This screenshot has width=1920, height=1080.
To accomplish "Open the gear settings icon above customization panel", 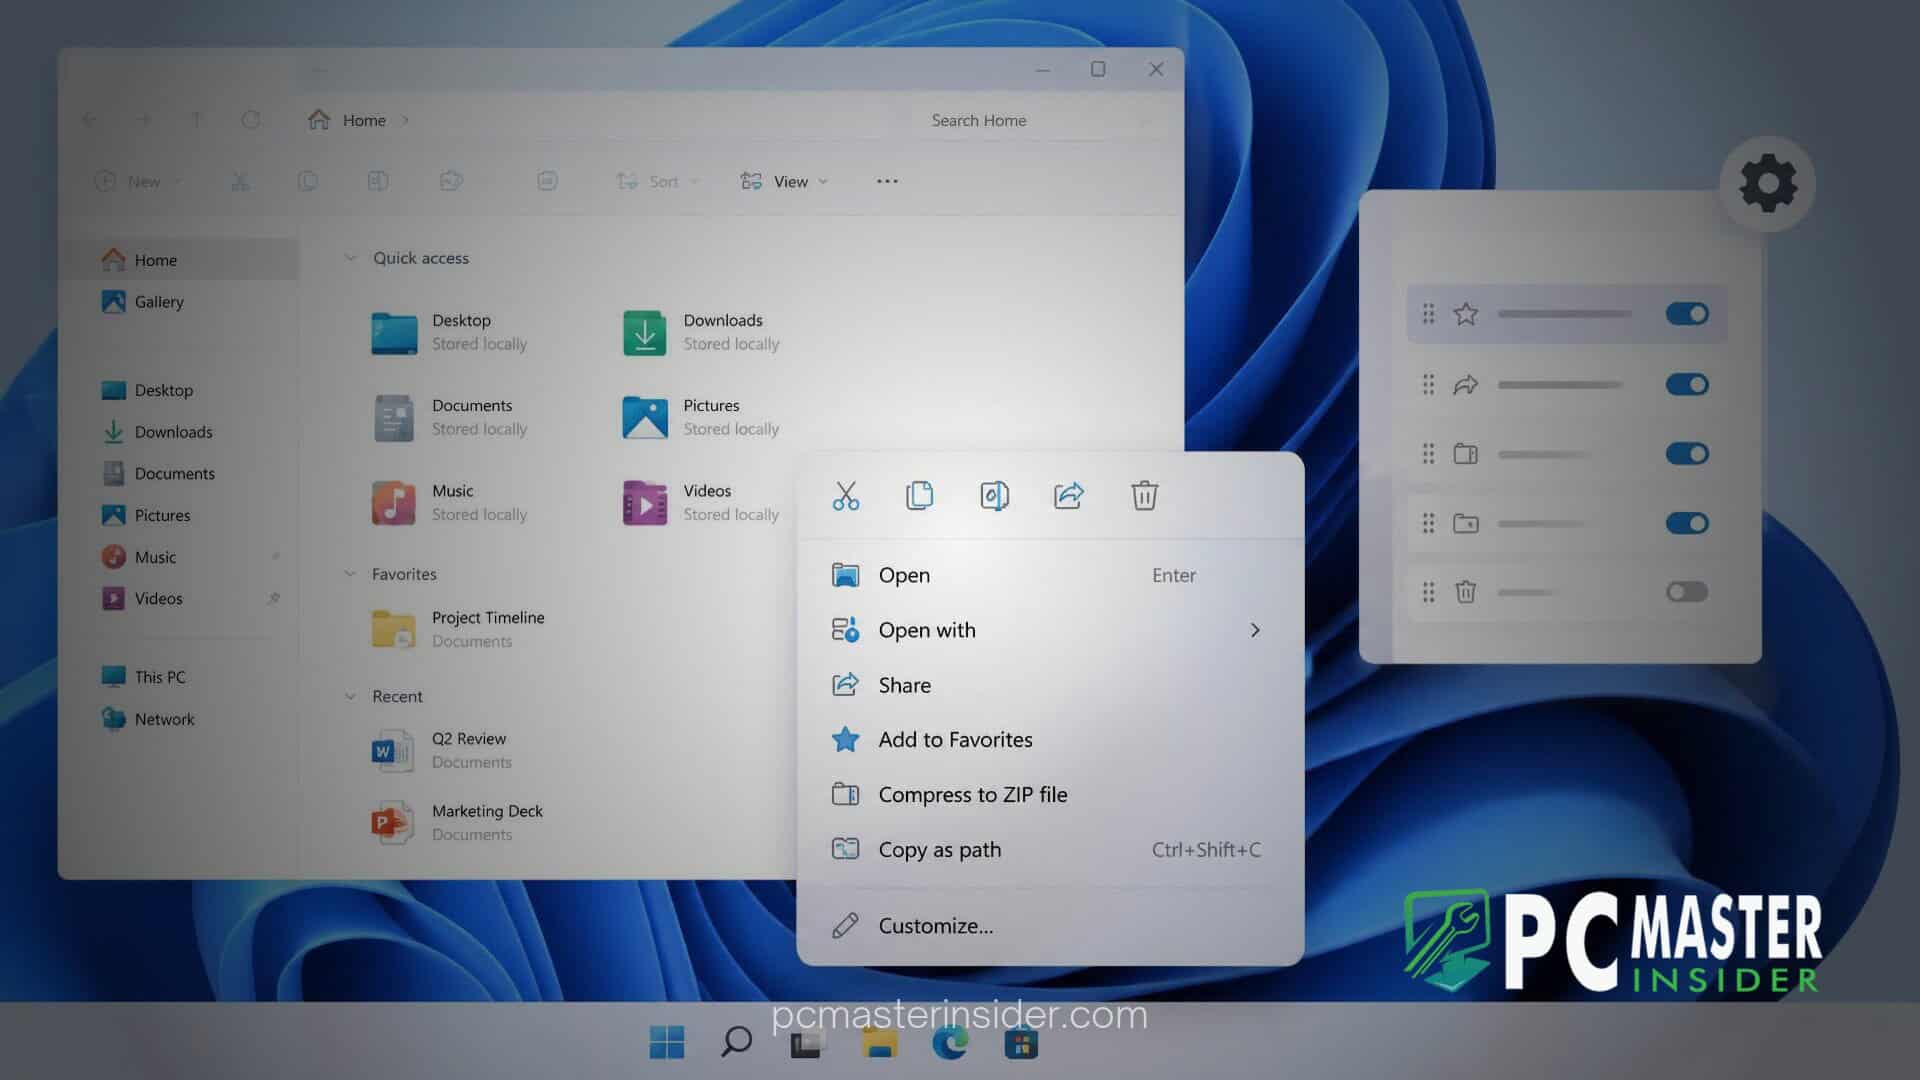I will coord(1768,183).
